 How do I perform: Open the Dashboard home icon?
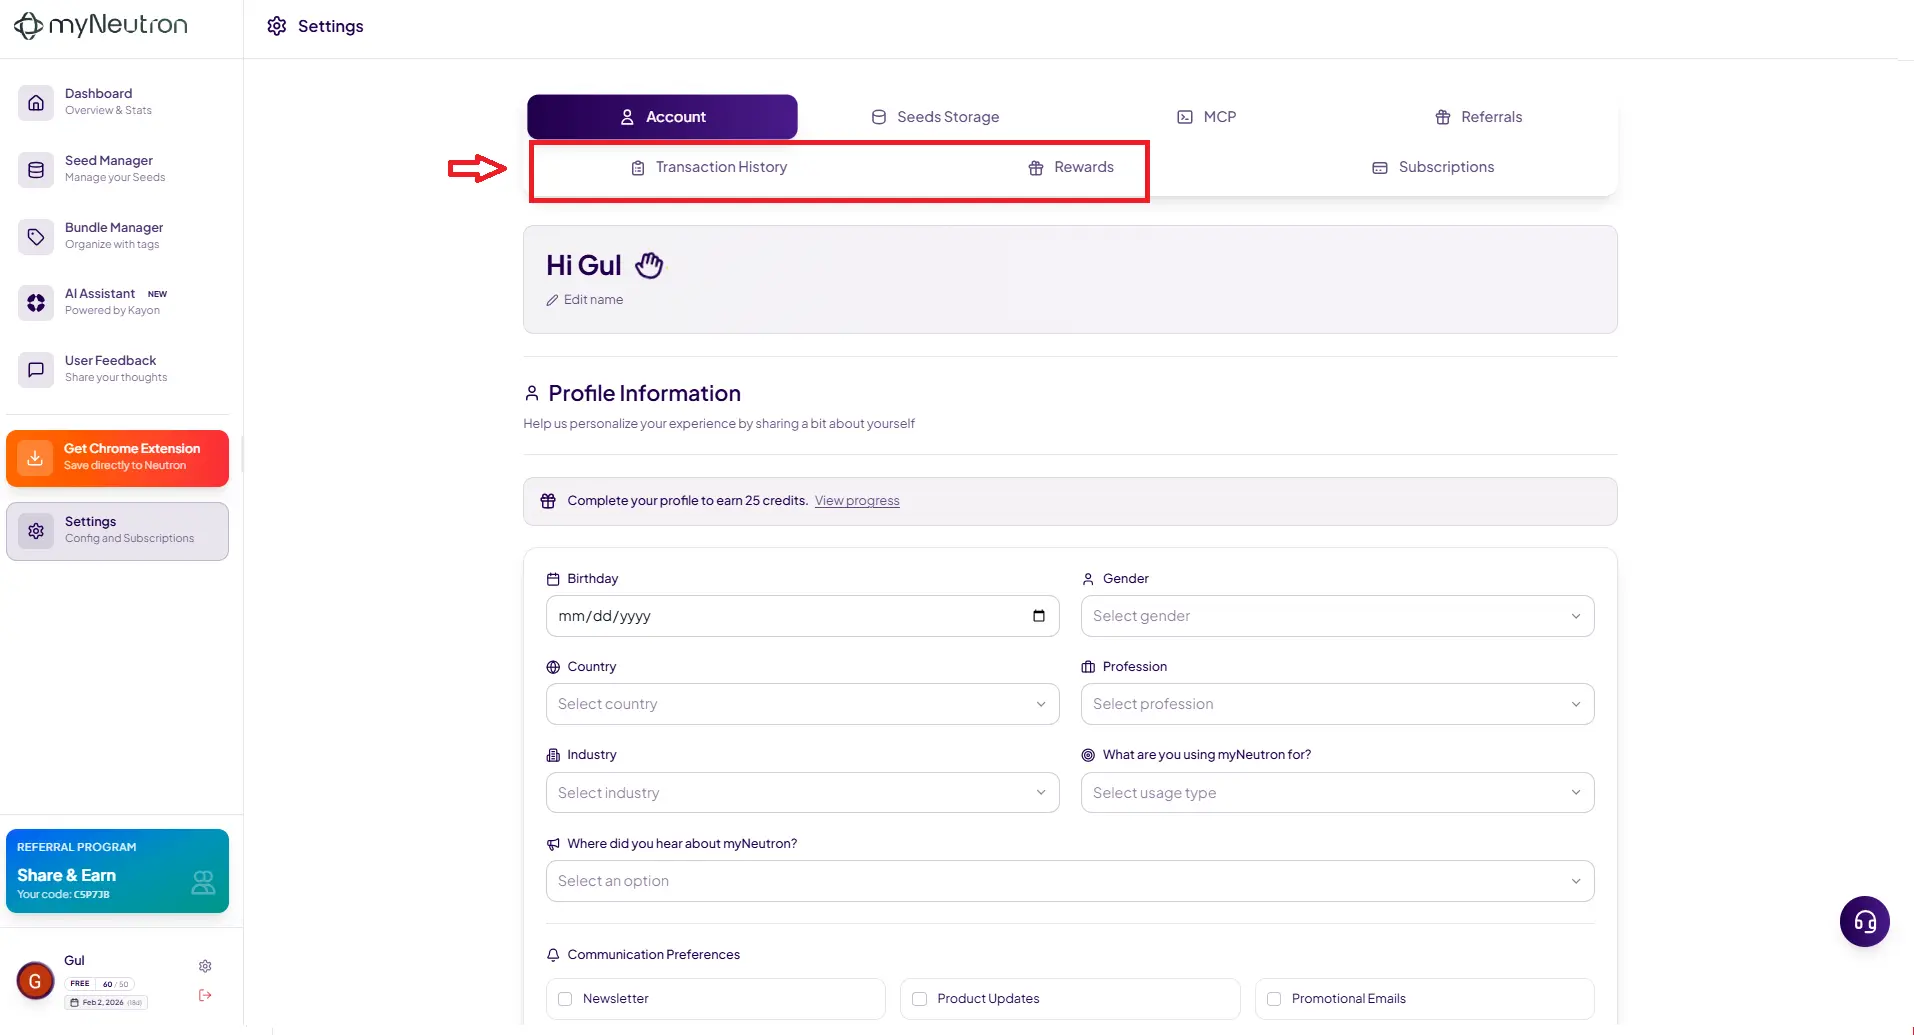[x=36, y=102]
